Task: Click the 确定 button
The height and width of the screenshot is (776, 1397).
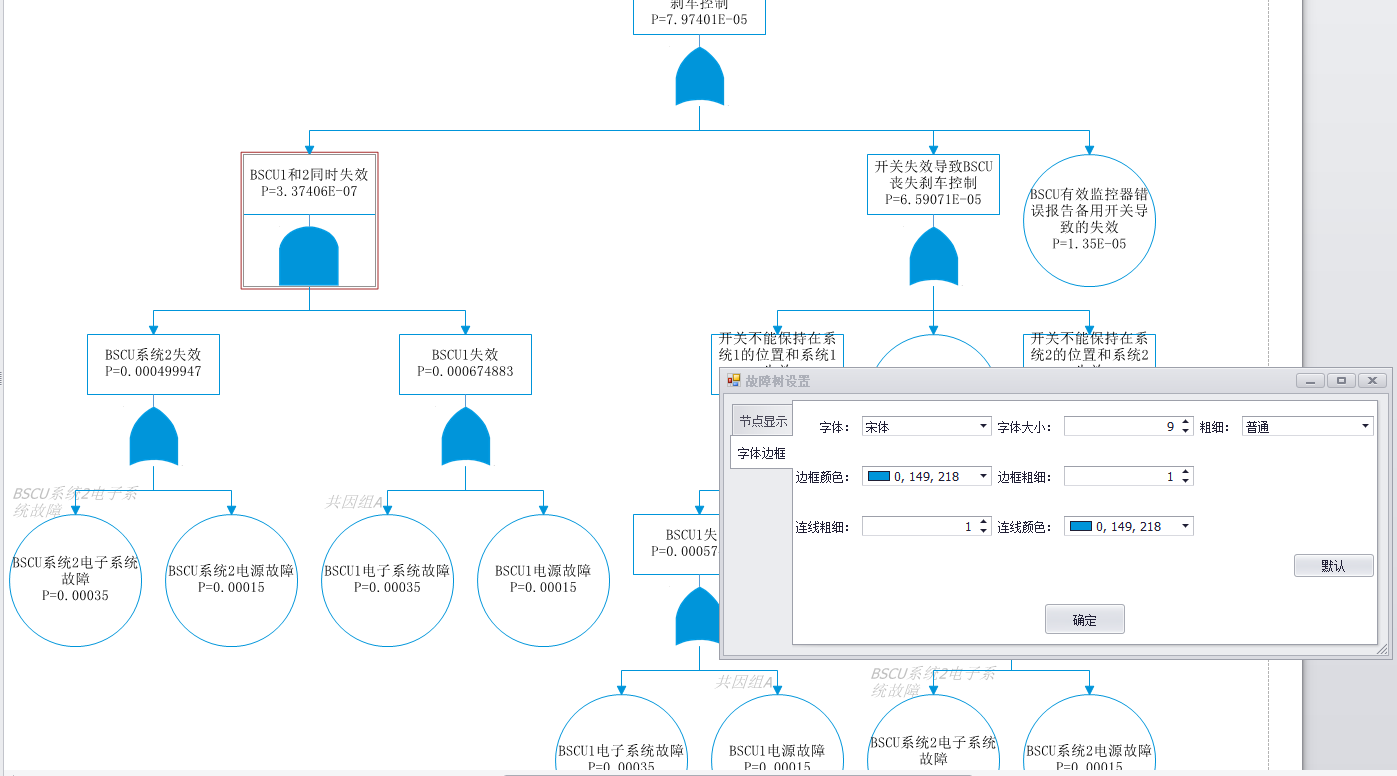Action: [1084, 619]
